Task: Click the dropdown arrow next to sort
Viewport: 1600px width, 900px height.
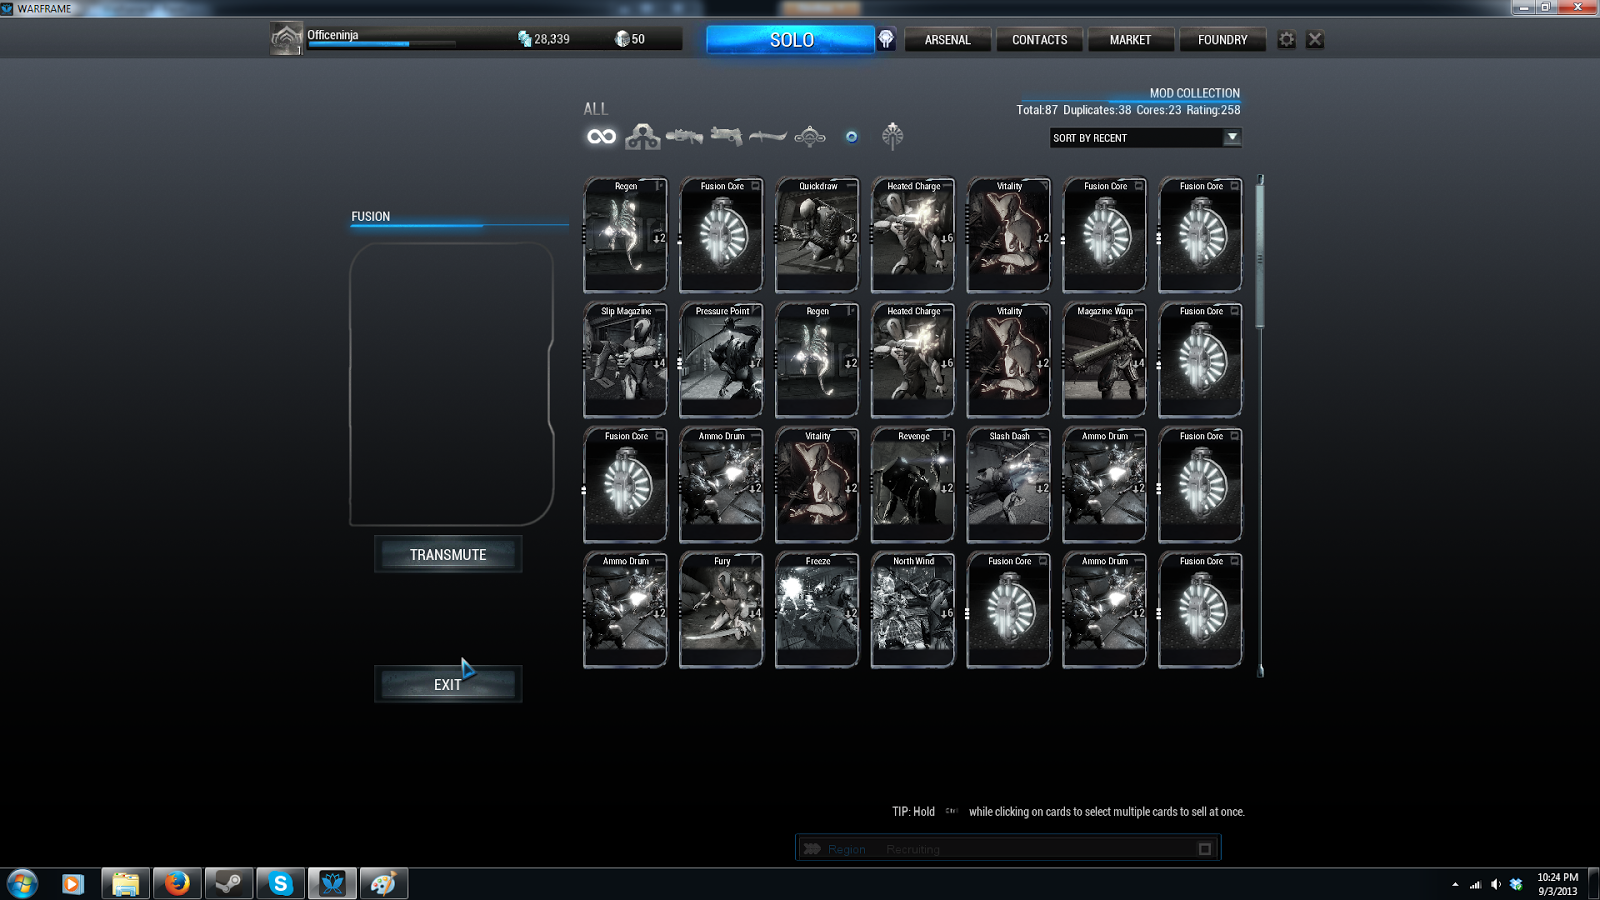Action: (x=1232, y=138)
